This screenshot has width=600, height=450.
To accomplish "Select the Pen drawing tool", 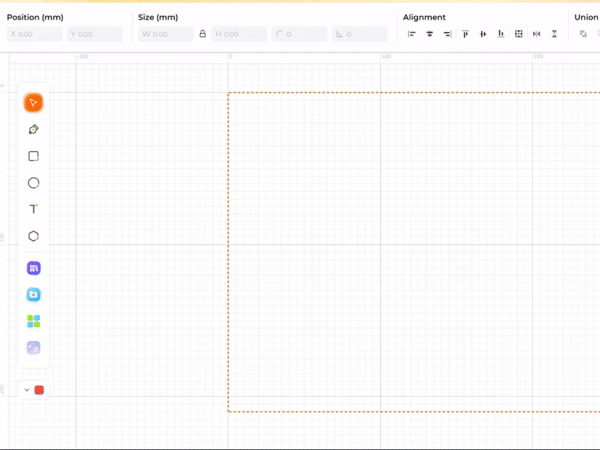I will click(33, 129).
